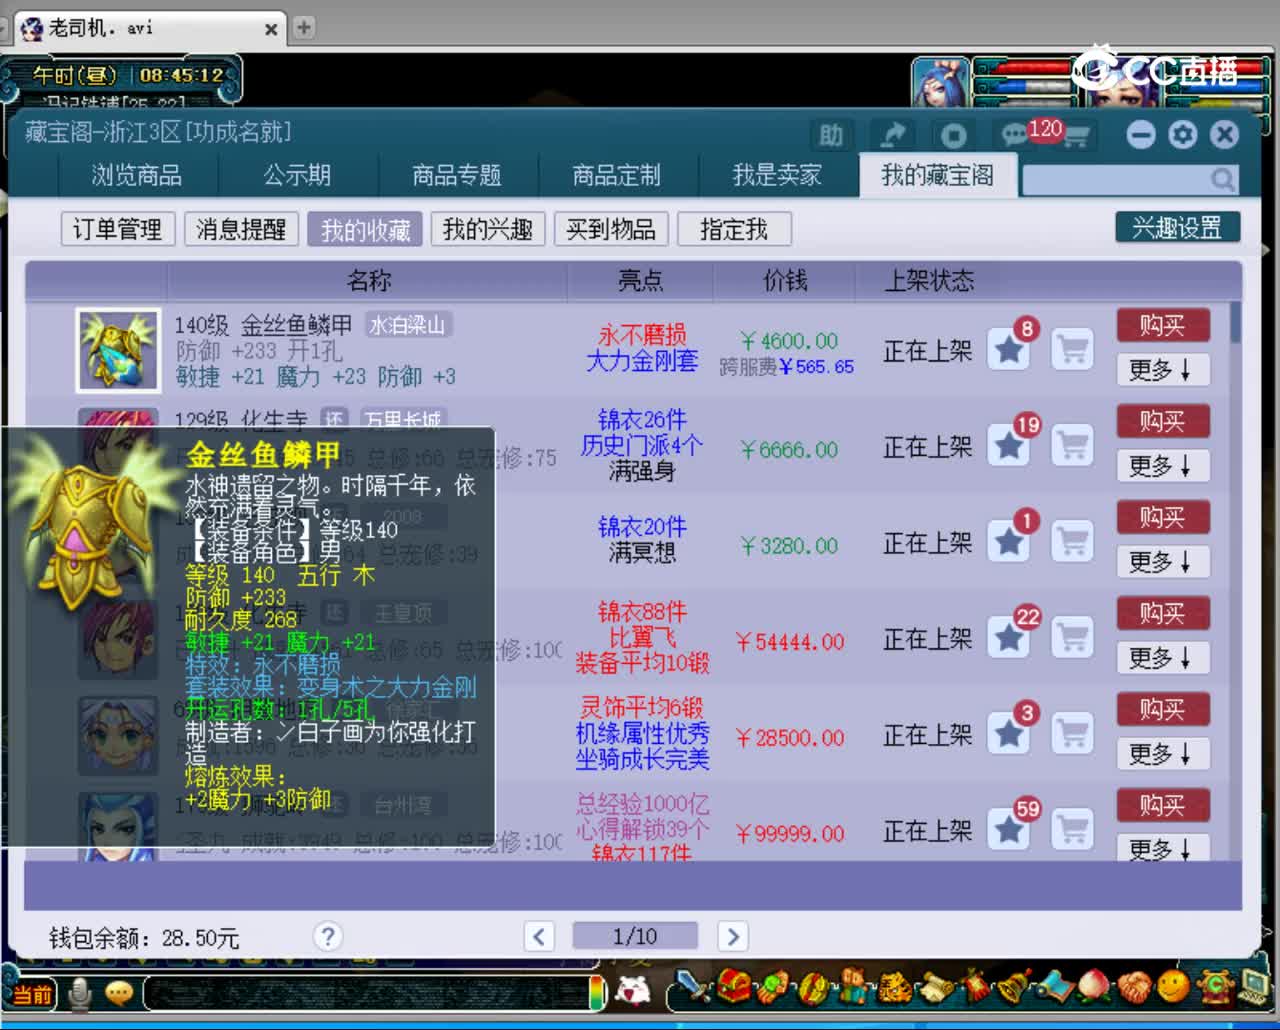Screen dimensions: 1280x1030
Task: Open 指定我 sub-tab
Action: (x=734, y=229)
